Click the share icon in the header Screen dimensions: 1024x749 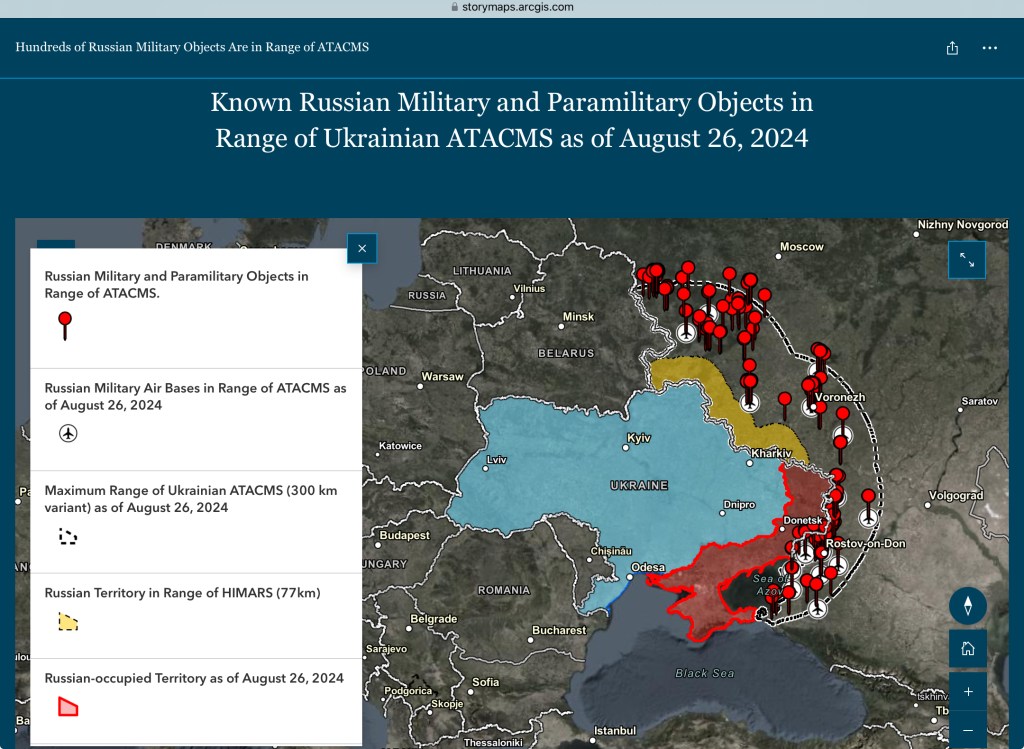tap(952, 48)
